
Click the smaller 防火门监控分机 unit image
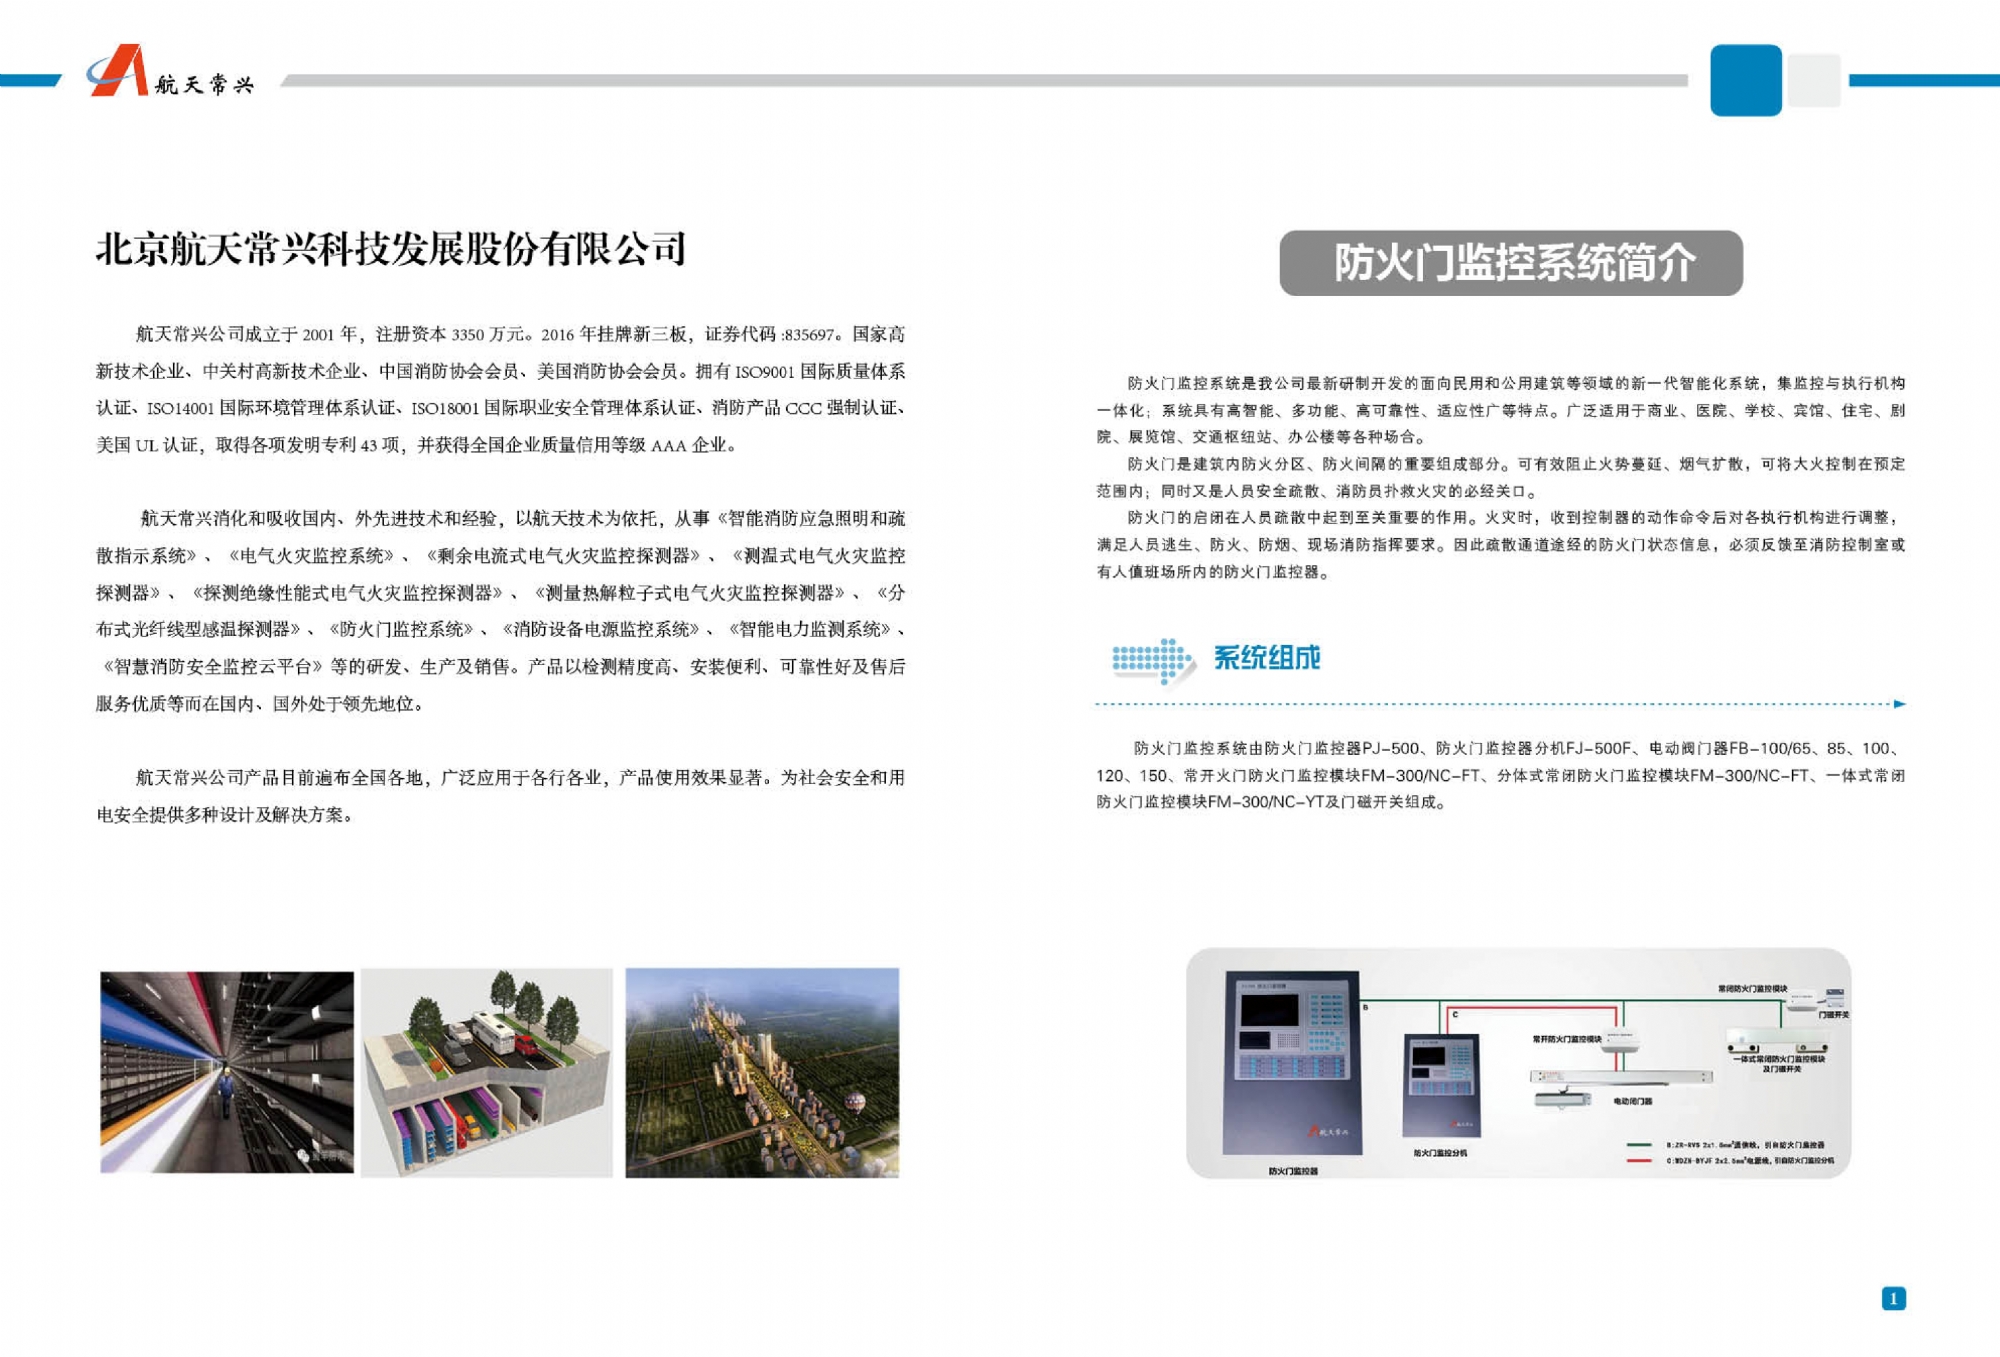[1441, 1085]
